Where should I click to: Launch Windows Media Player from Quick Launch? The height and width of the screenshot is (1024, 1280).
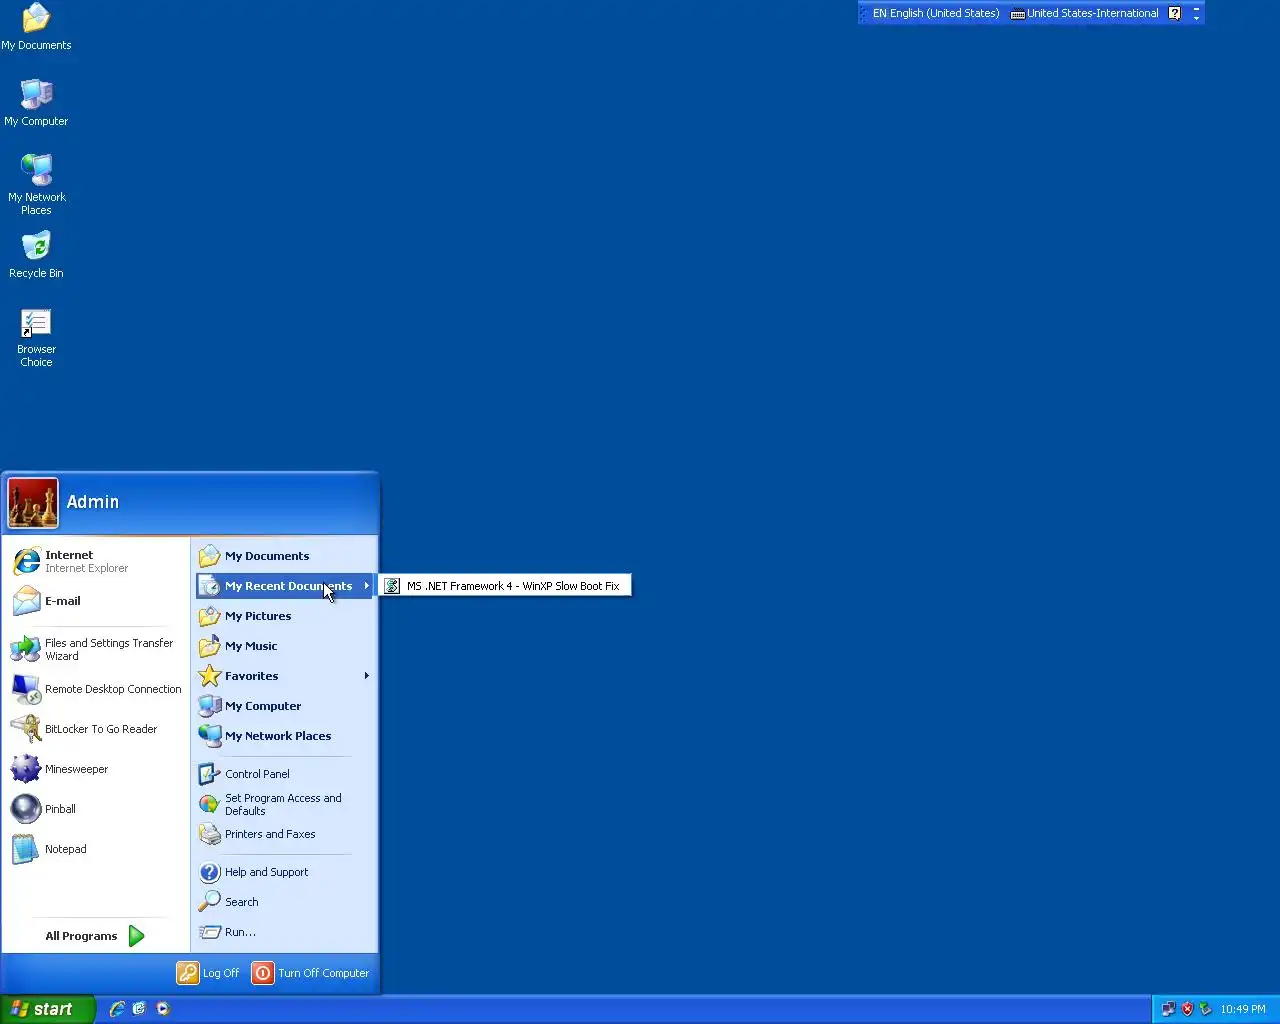pos(163,1009)
